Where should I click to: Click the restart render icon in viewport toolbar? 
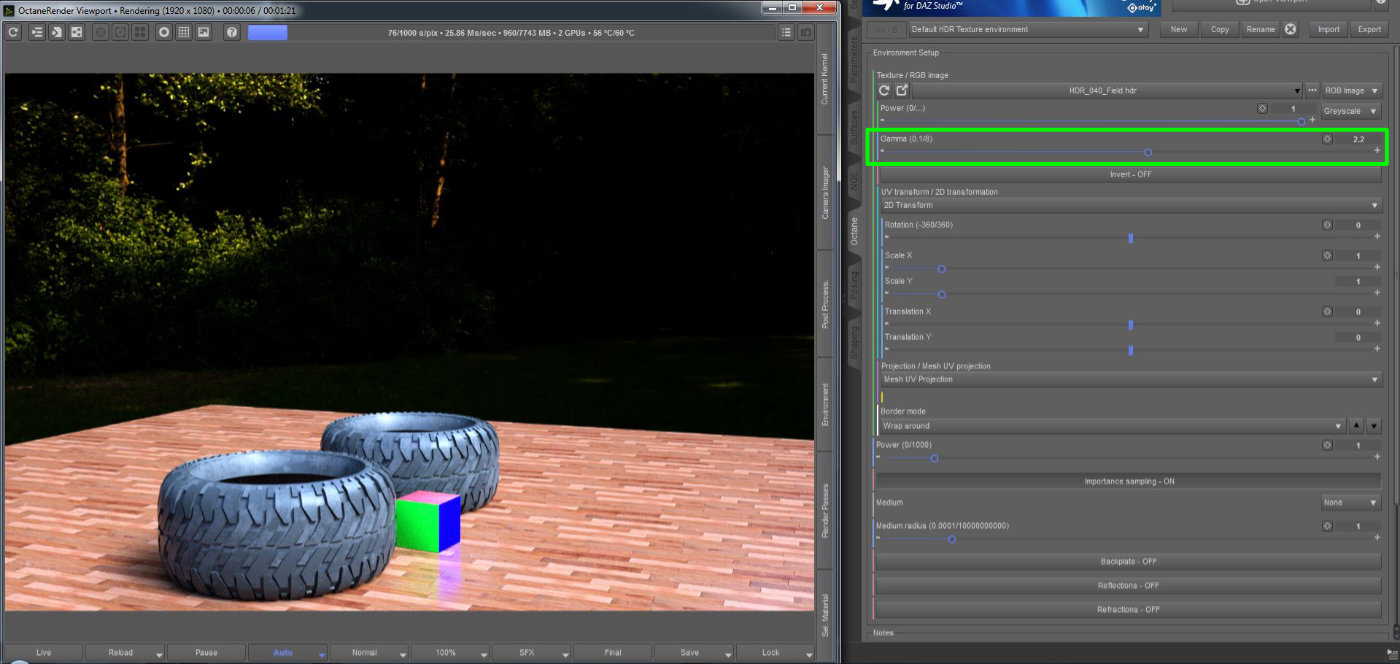[13, 32]
